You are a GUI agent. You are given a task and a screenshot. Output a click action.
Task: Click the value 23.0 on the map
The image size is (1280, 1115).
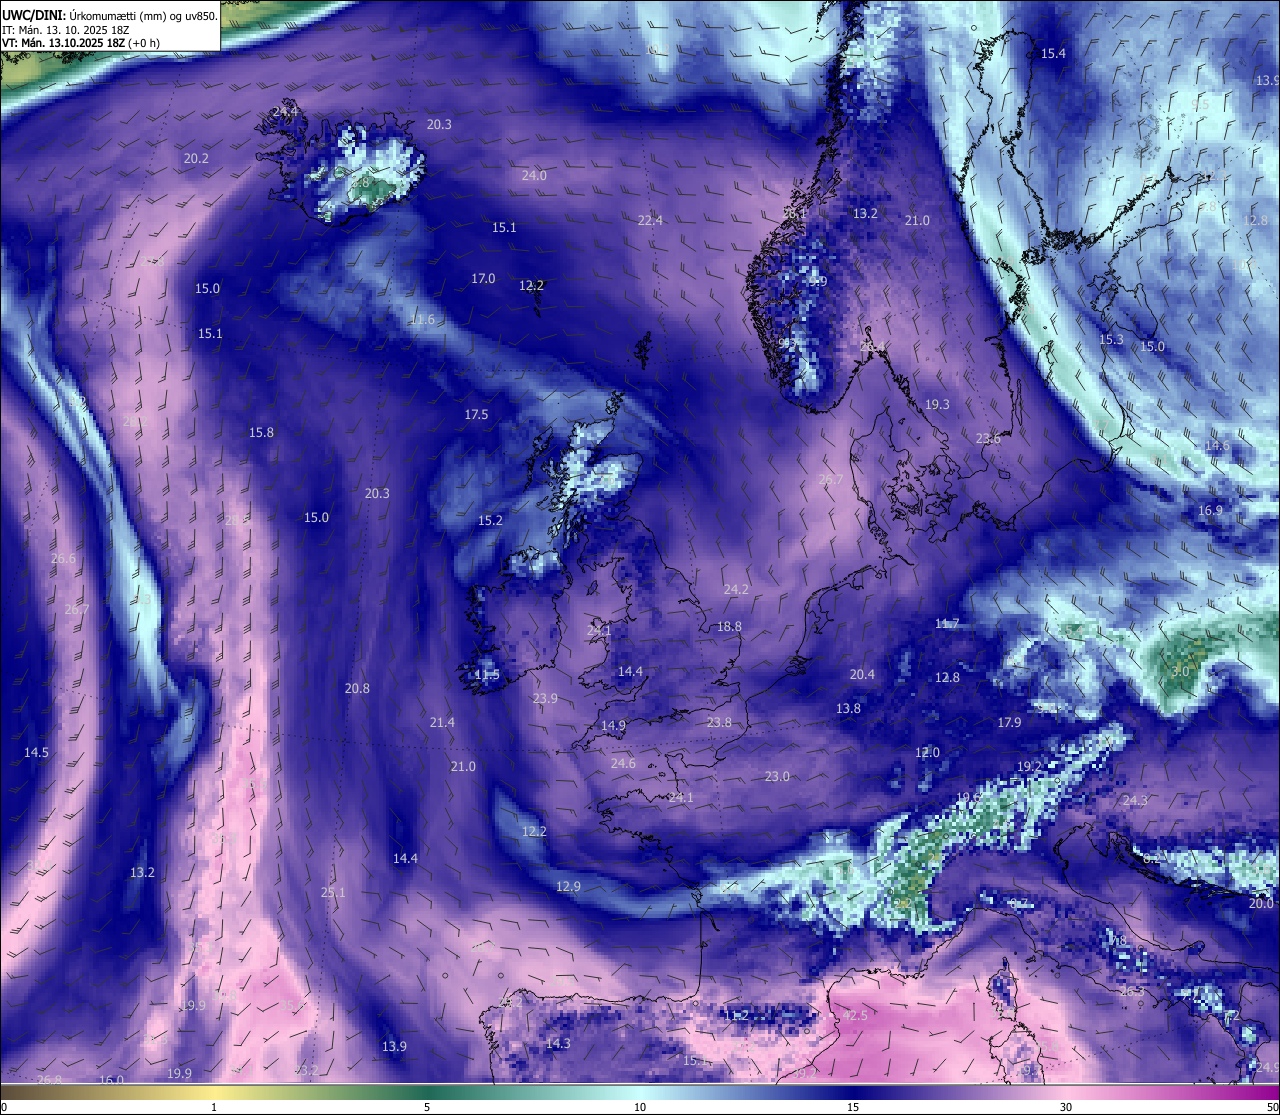[x=777, y=777]
